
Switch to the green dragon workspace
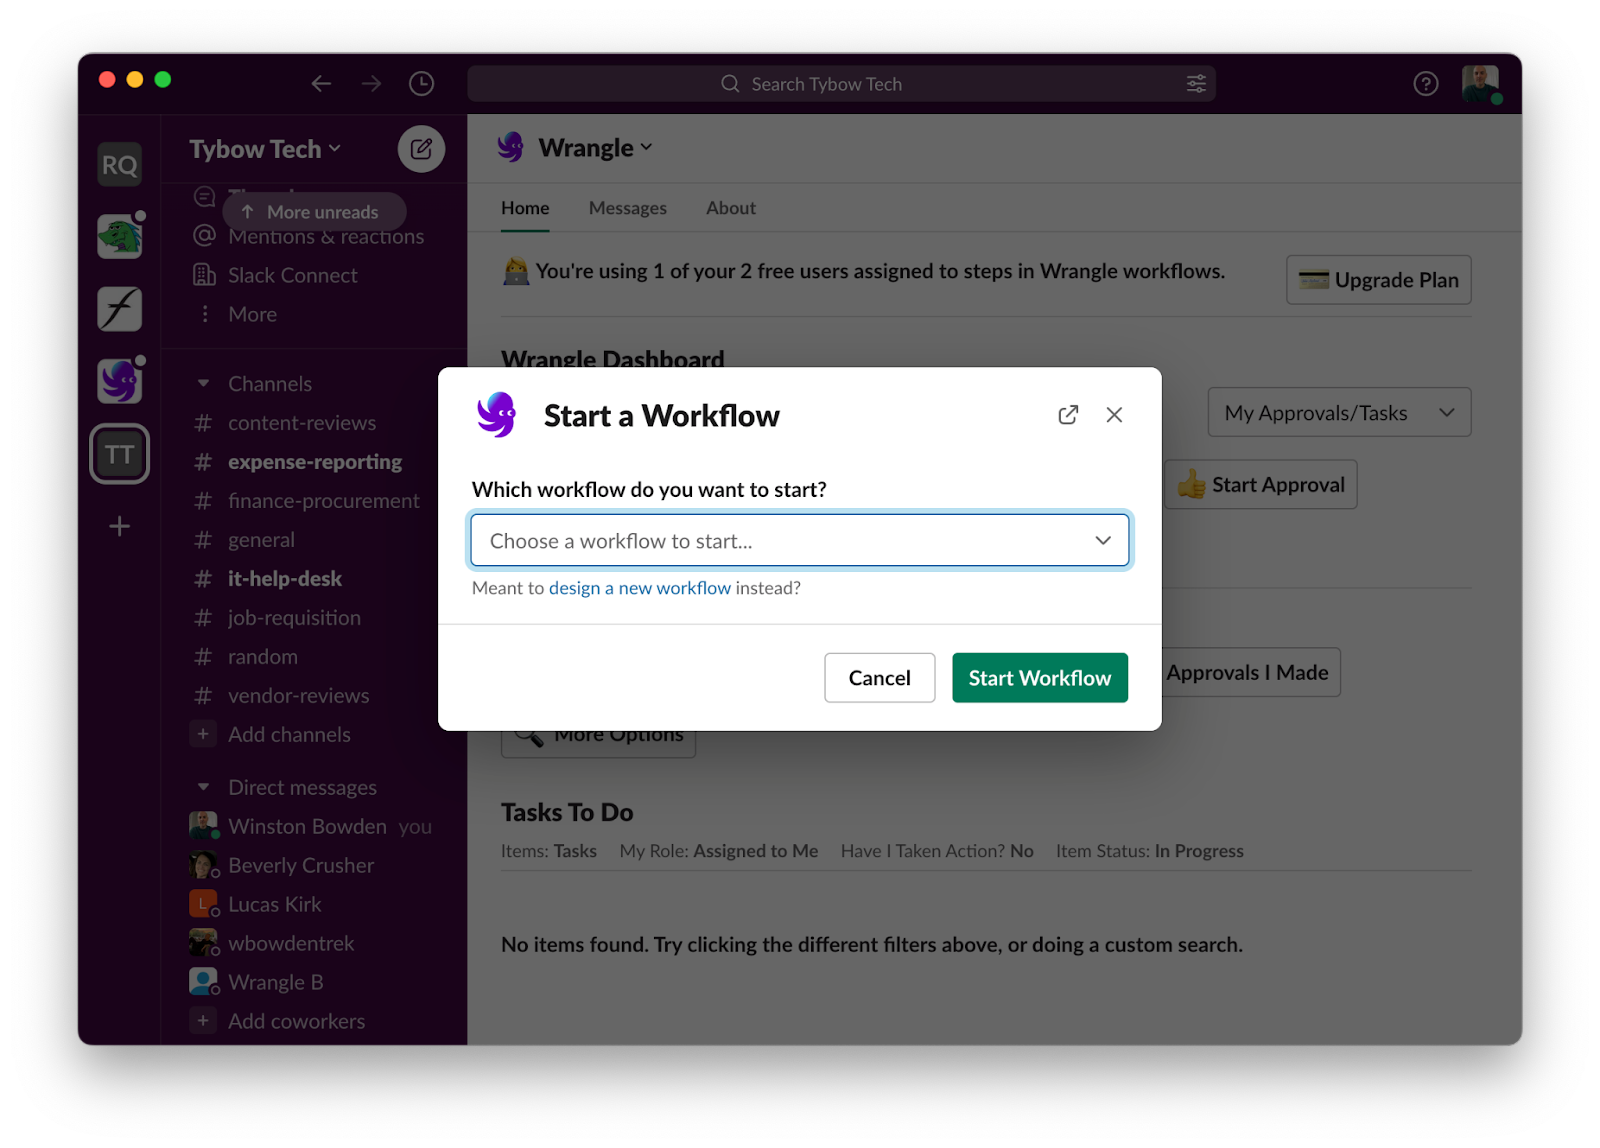coord(120,237)
